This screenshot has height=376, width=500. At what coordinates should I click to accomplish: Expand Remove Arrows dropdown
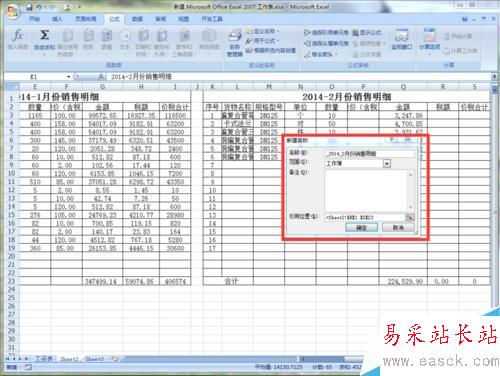coord(336,54)
